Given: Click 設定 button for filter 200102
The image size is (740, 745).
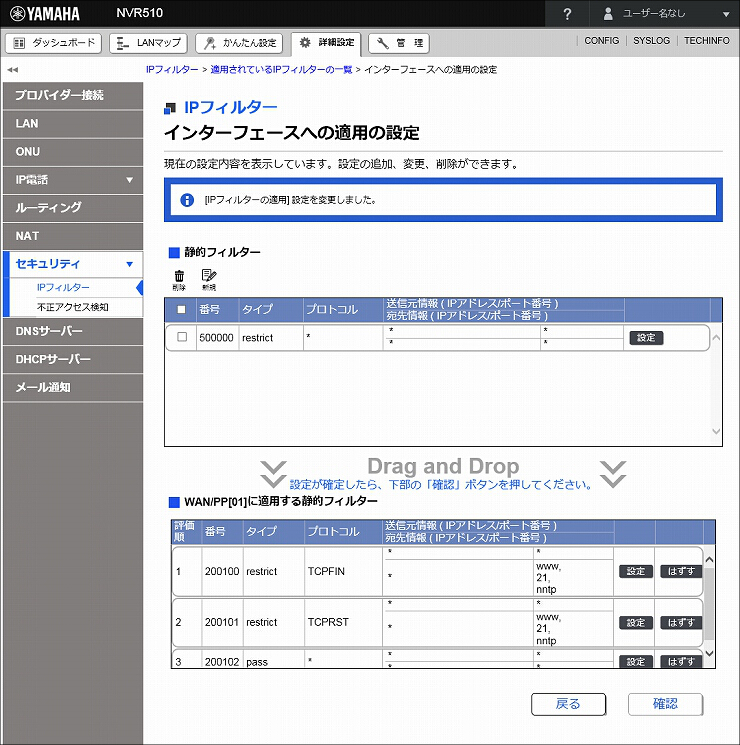Looking at the screenshot, I should tap(636, 661).
